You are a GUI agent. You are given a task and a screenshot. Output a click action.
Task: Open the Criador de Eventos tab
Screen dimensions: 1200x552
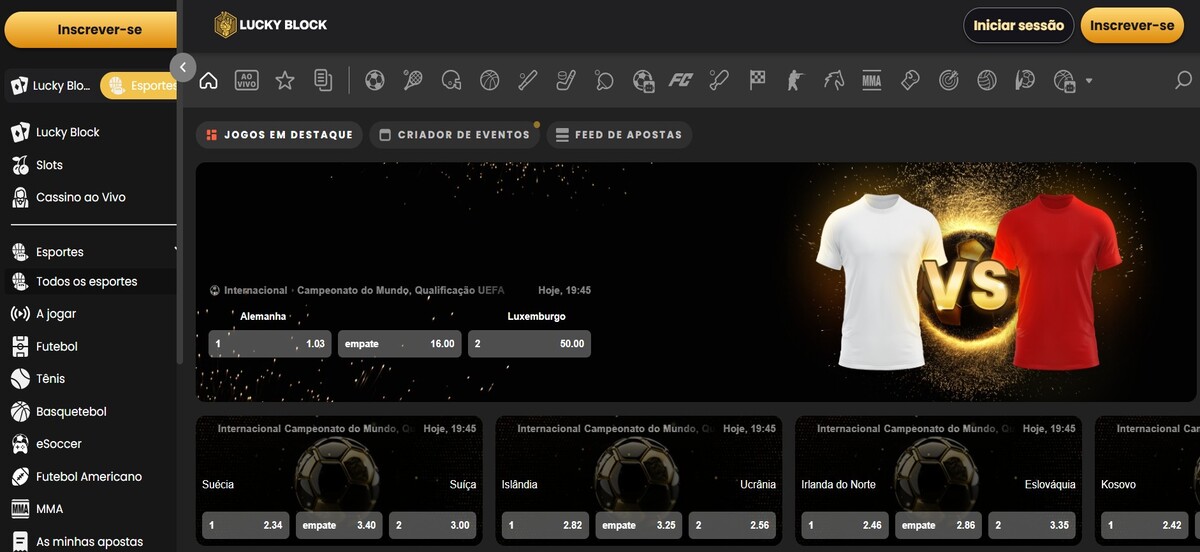[x=455, y=135]
